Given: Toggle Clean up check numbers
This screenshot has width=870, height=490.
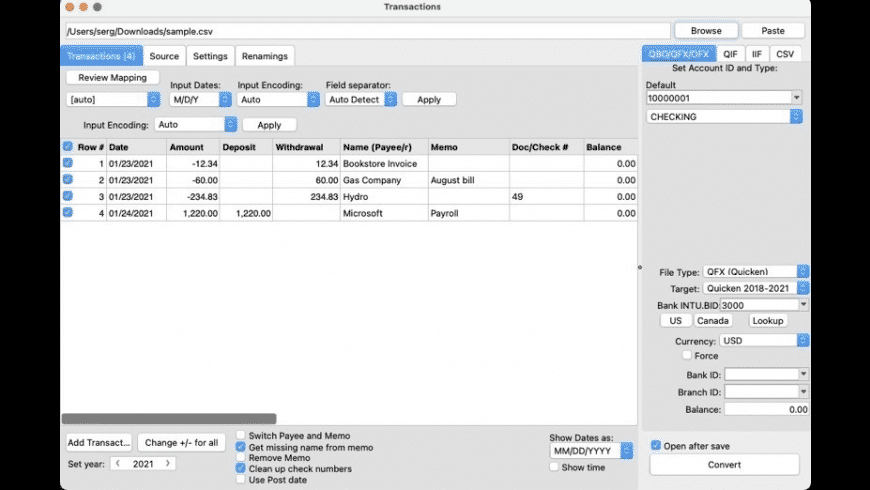Looking at the screenshot, I should pos(240,468).
